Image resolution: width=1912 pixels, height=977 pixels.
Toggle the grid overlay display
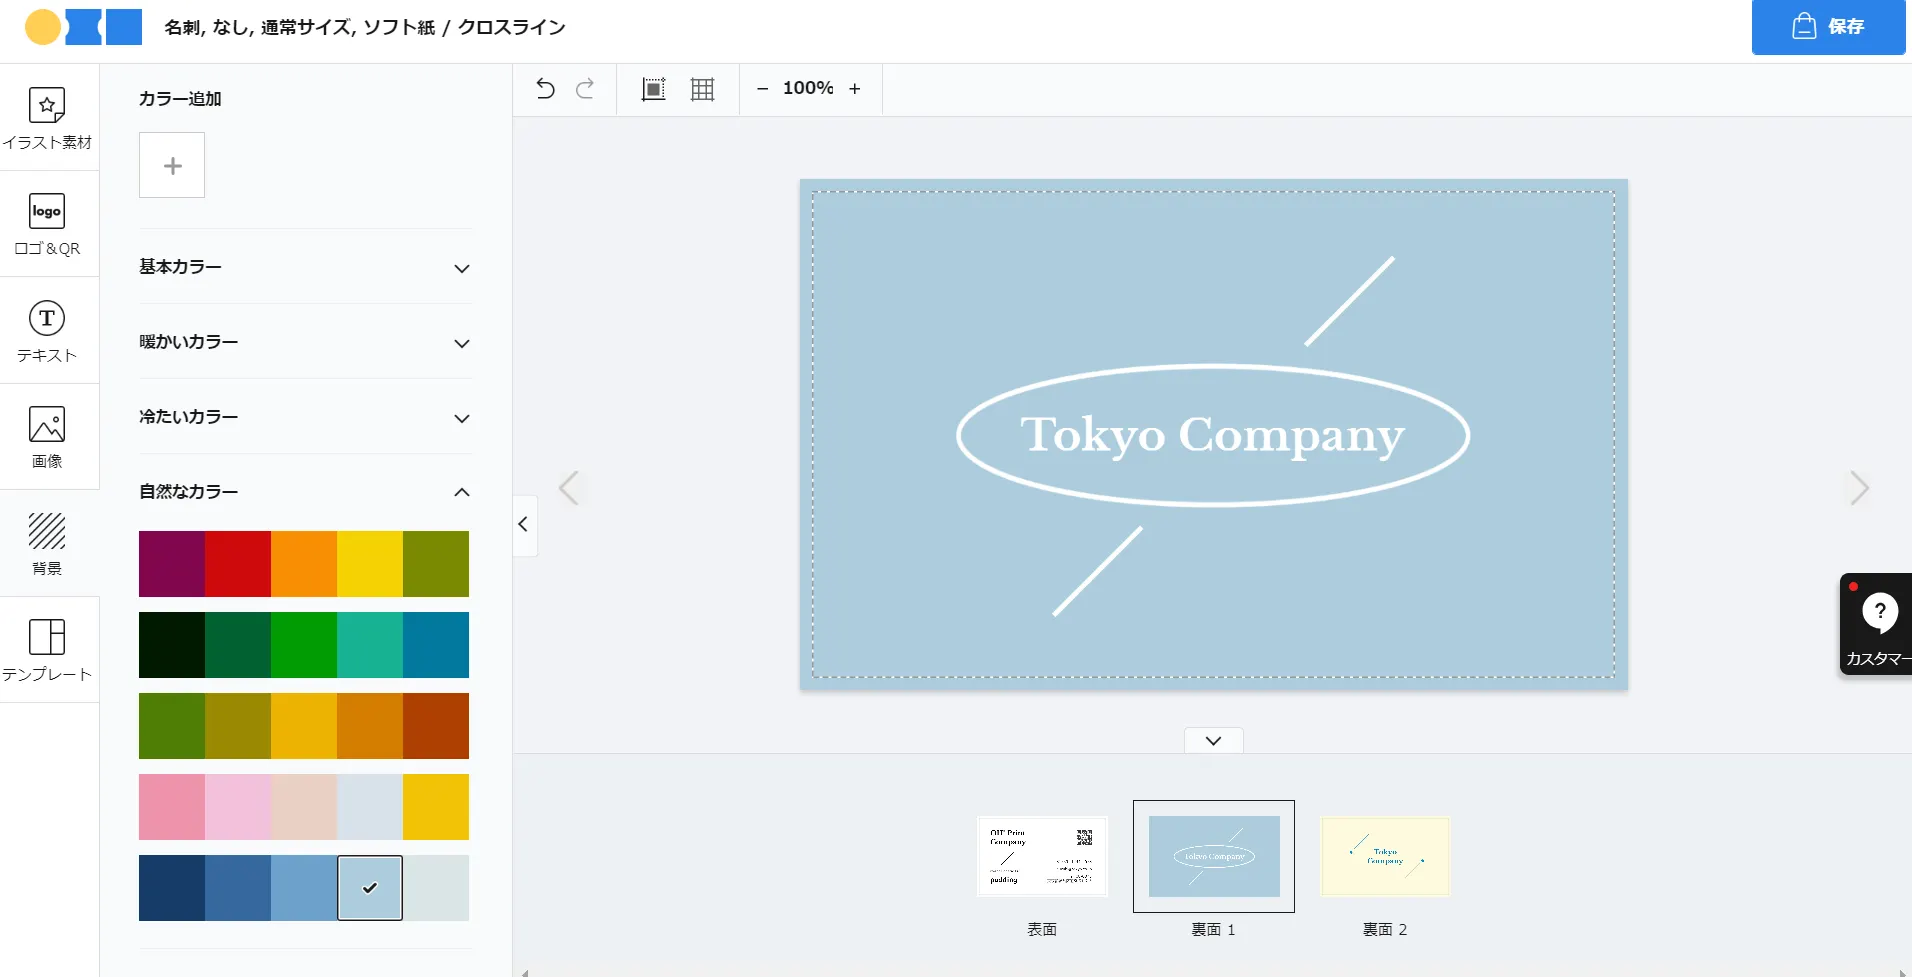tap(703, 89)
